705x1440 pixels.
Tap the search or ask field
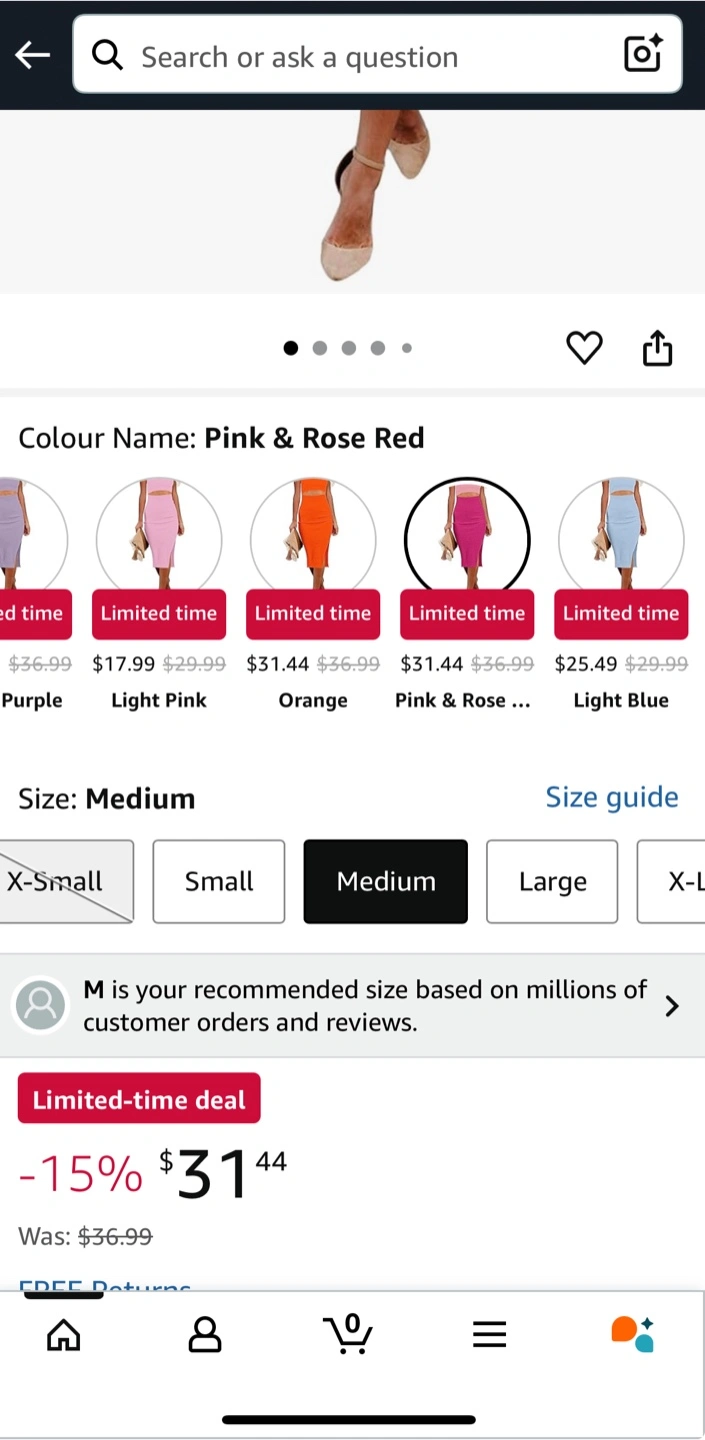click(370, 56)
